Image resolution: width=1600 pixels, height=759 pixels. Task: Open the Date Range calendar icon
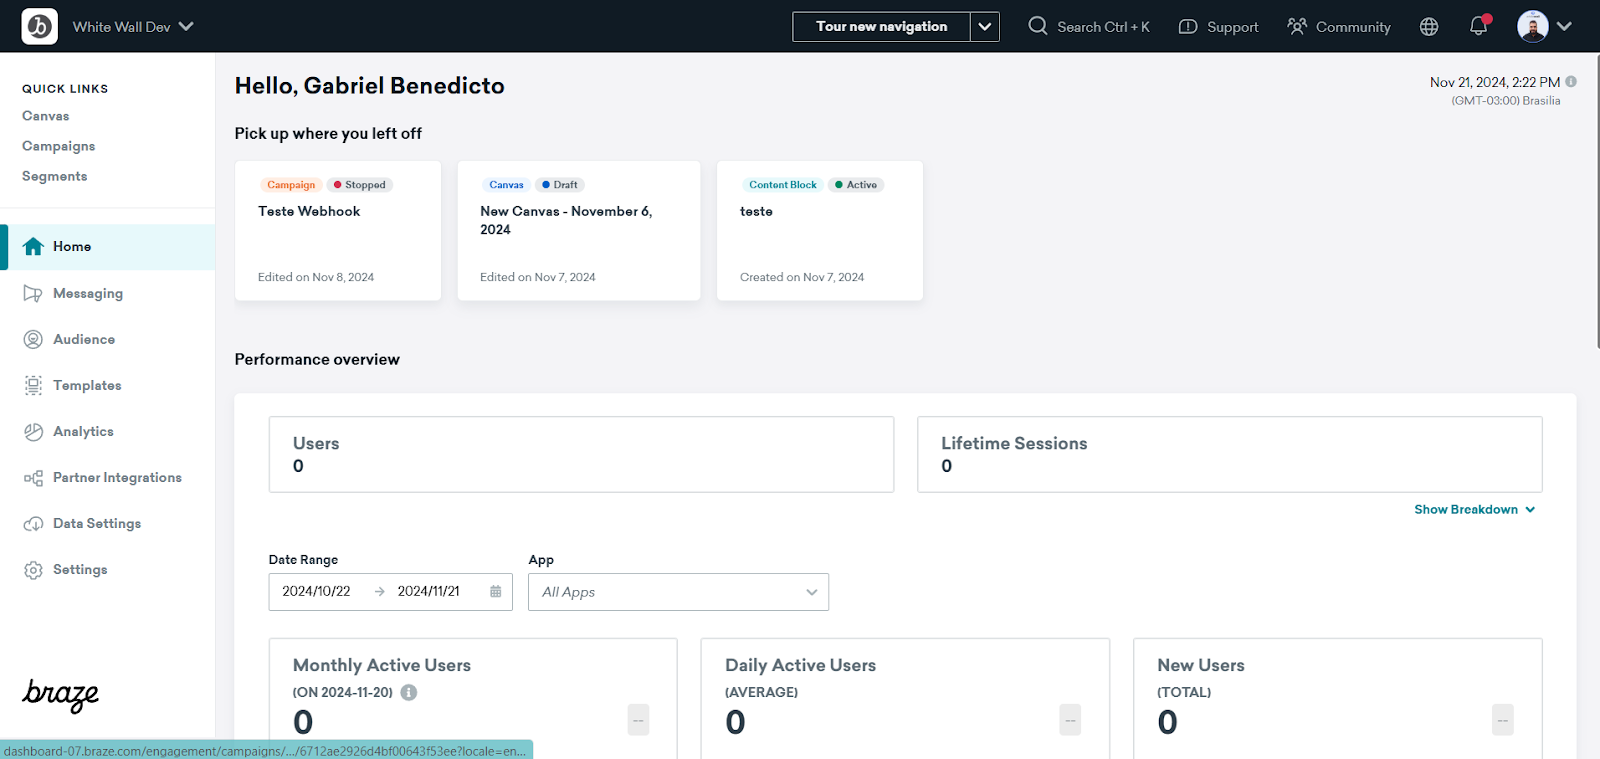(x=496, y=591)
